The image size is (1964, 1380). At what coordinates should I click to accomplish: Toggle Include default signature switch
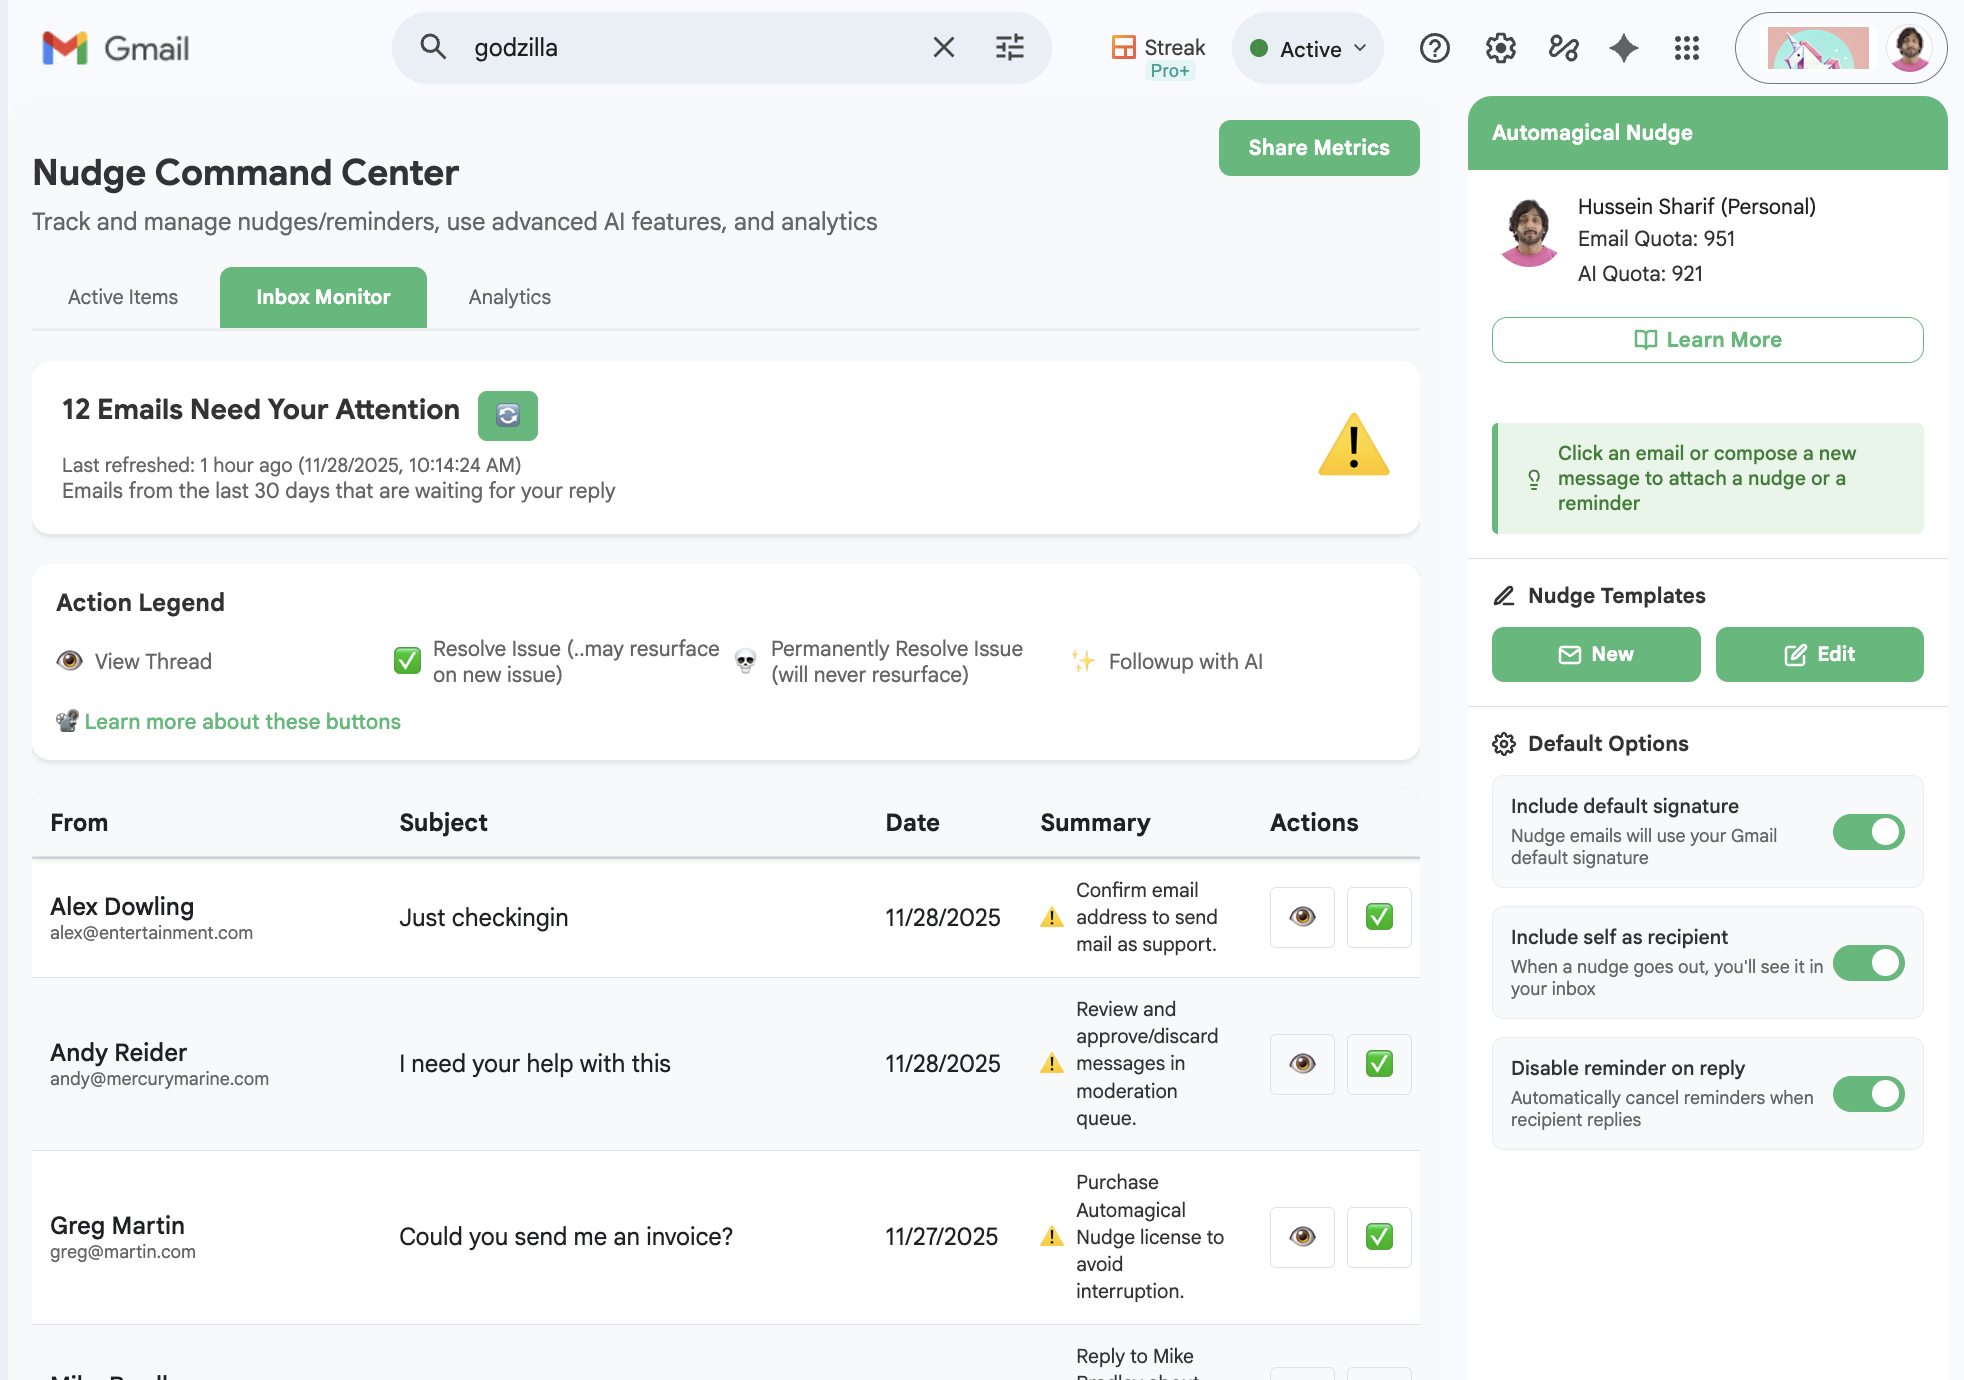click(1868, 832)
